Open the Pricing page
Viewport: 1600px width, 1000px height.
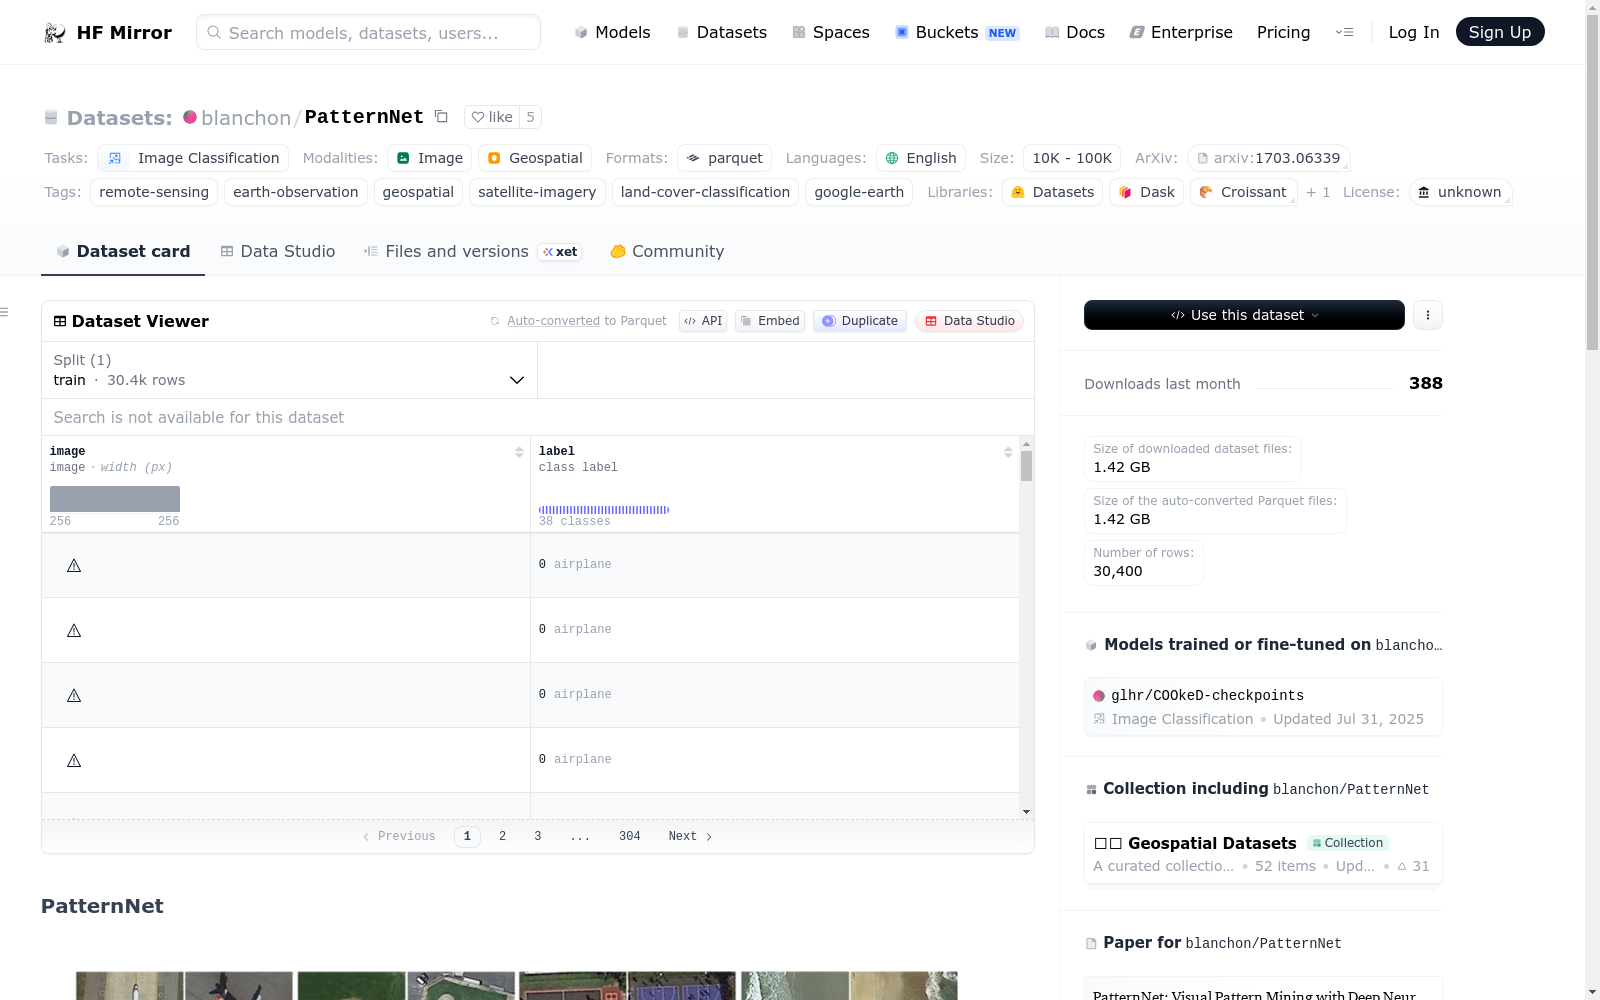click(x=1283, y=32)
